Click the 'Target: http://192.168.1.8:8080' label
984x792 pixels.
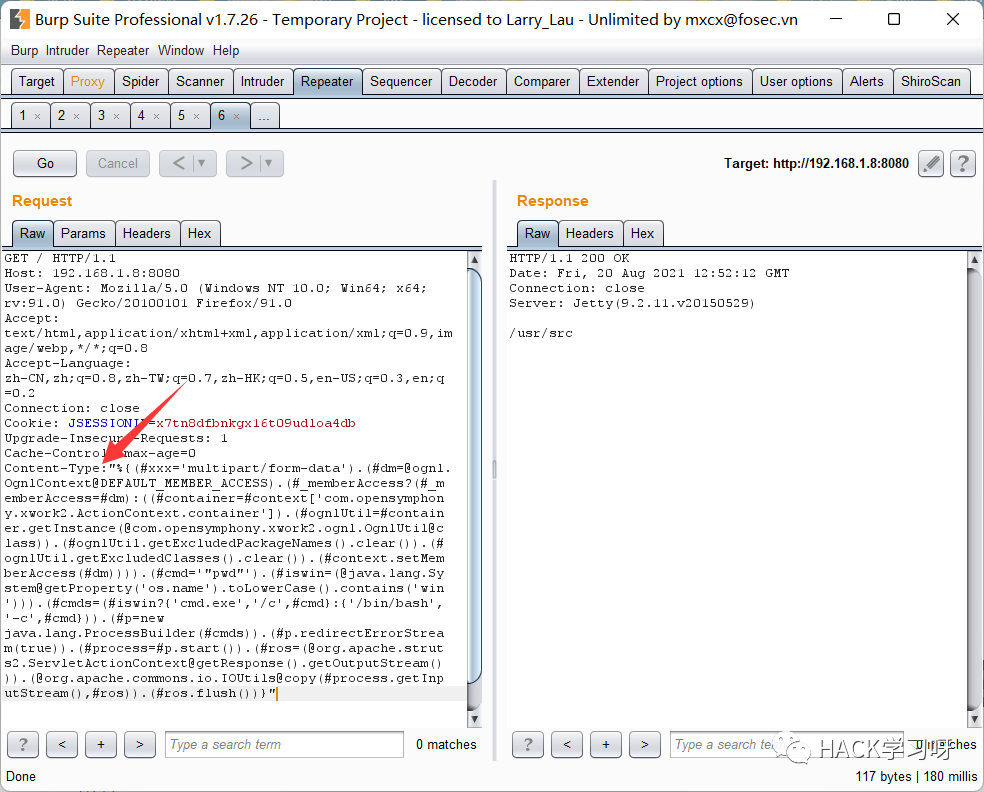tap(816, 164)
